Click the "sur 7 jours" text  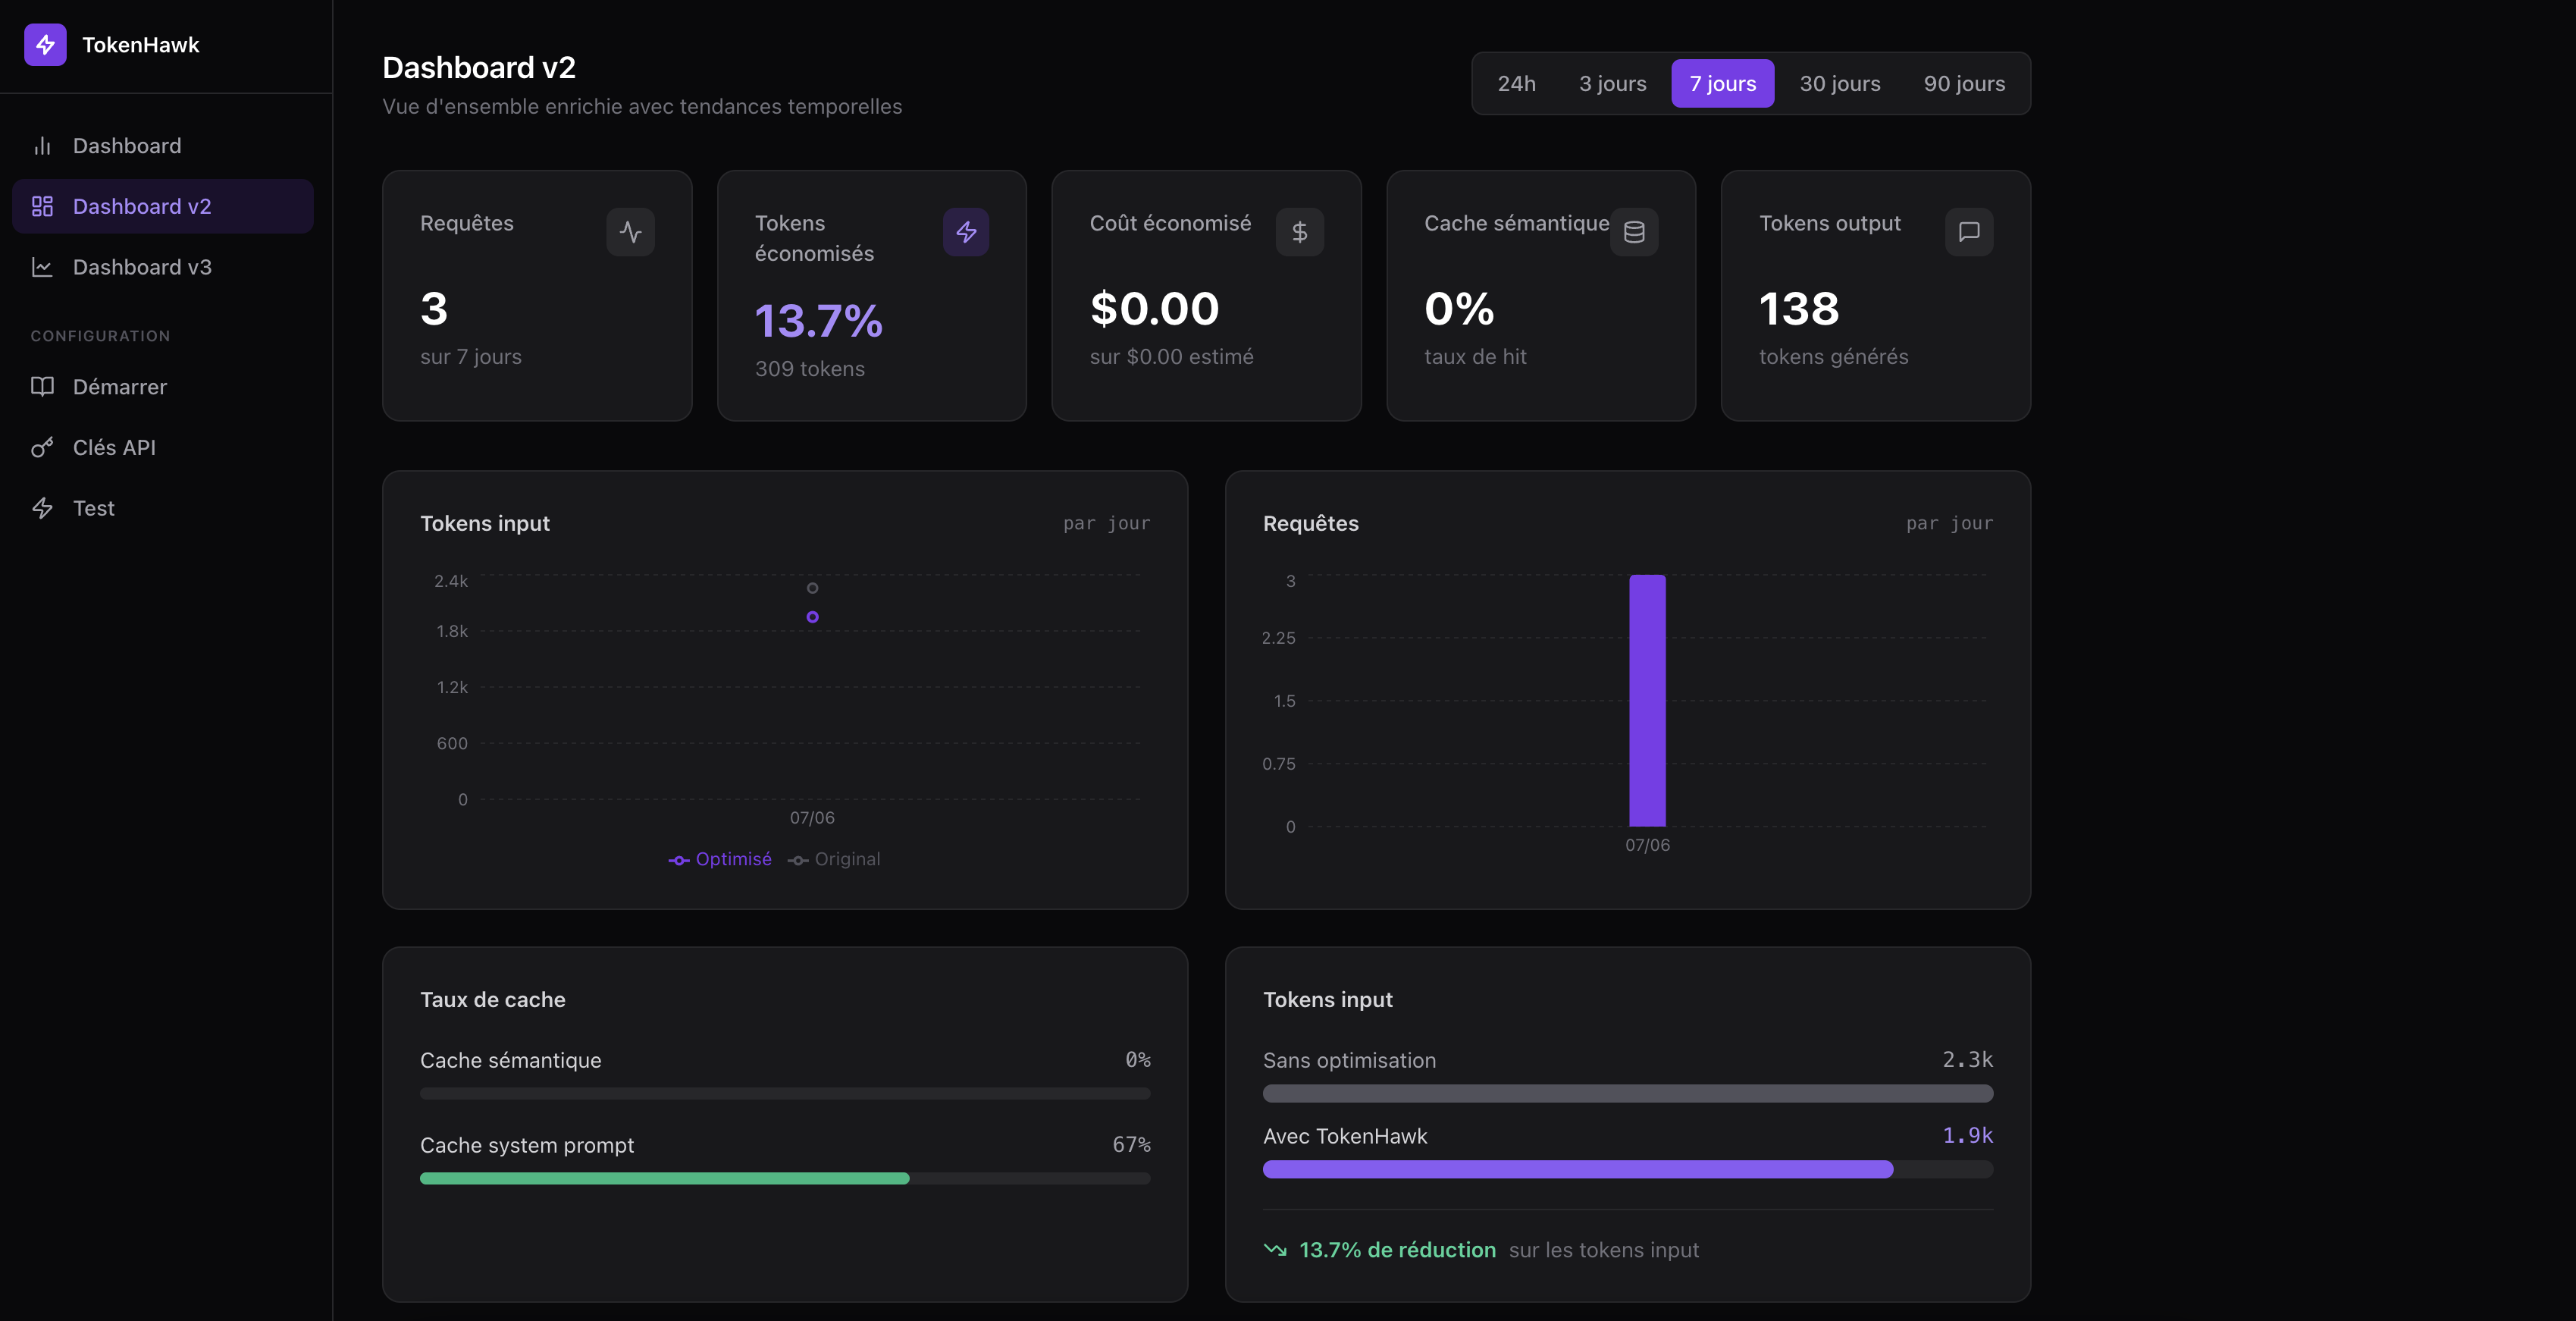tap(471, 357)
